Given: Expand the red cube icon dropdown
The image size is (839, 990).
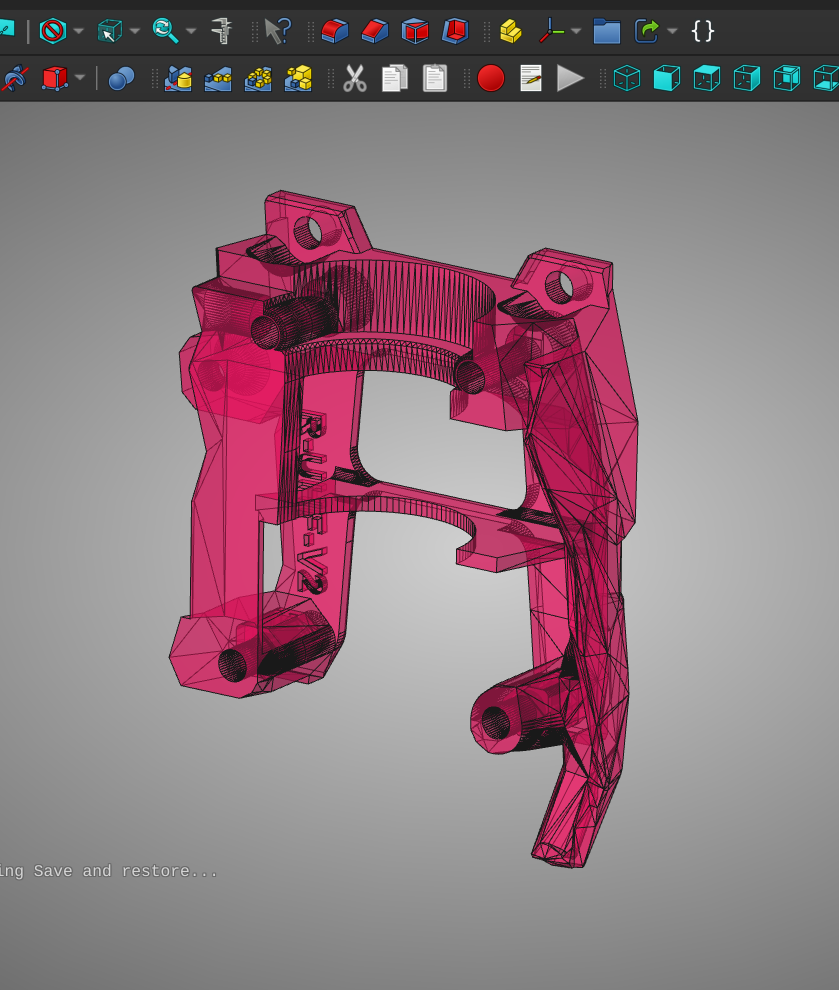Looking at the screenshot, I should tap(80, 78).
